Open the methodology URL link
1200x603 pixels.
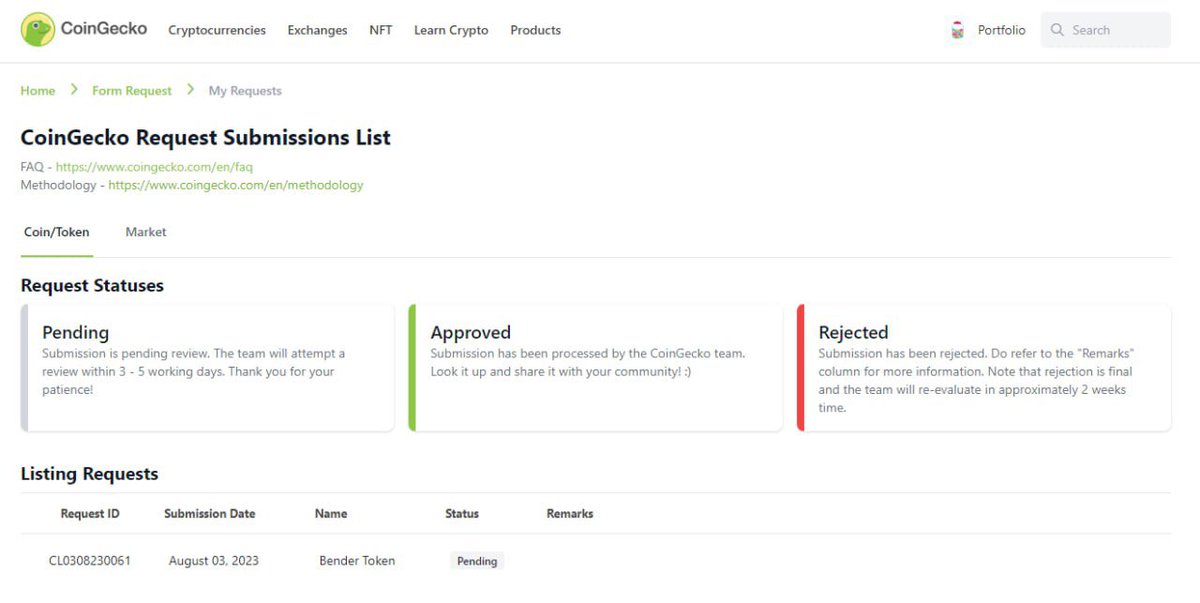coord(236,185)
